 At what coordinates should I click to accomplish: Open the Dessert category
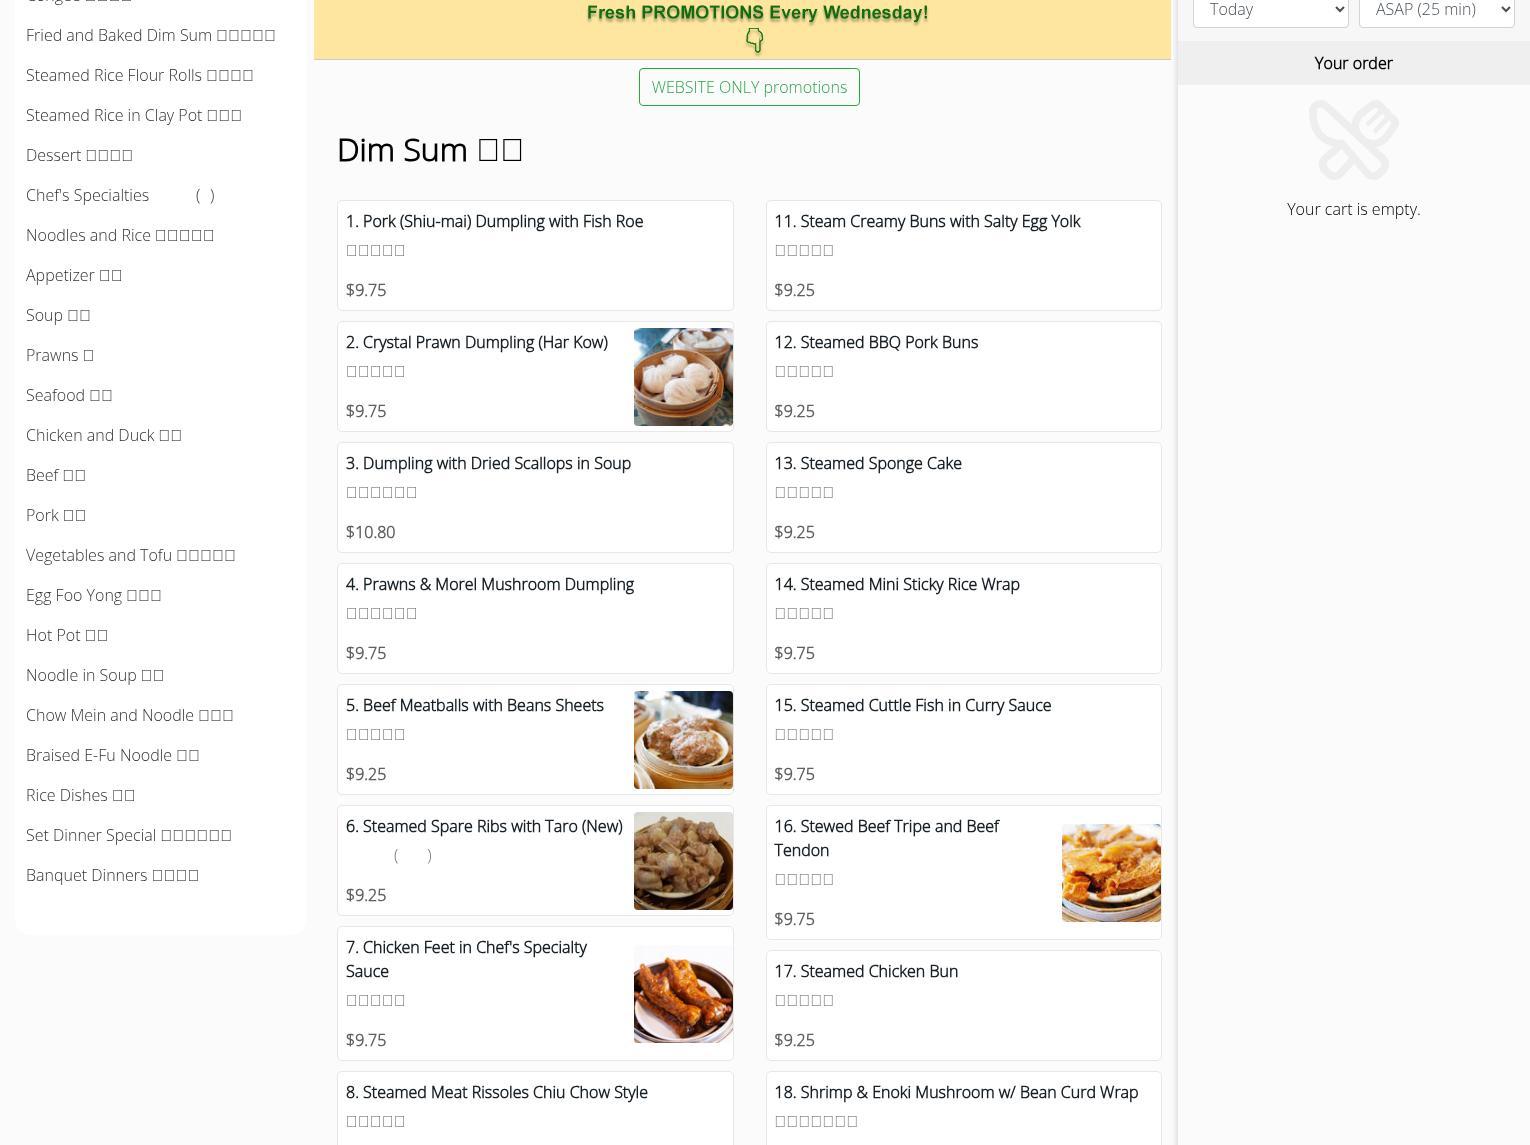point(79,155)
